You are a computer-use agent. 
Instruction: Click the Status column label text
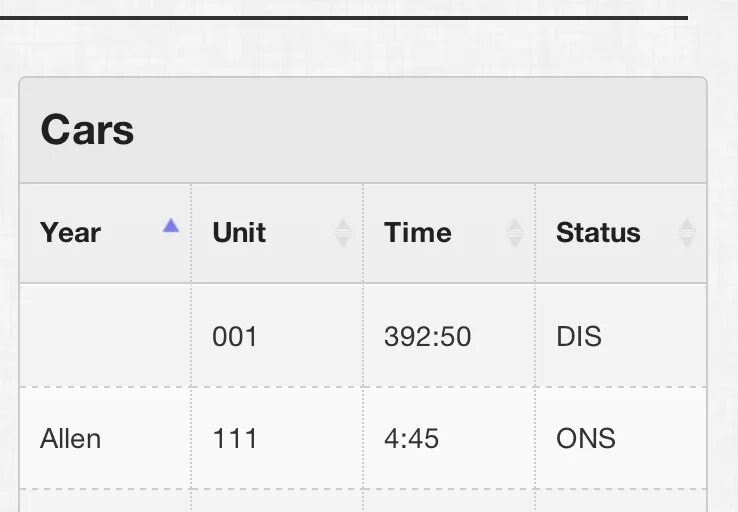pos(597,233)
